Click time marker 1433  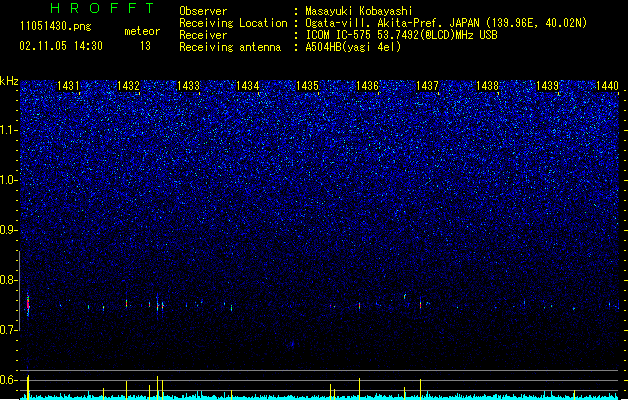tap(188, 85)
